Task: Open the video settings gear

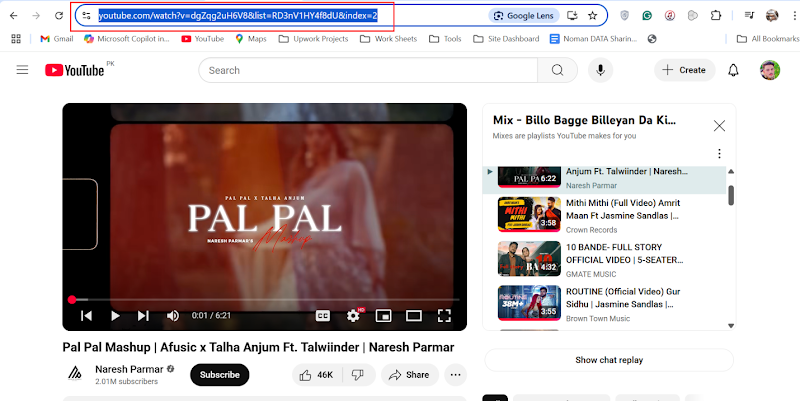Action: (x=353, y=316)
